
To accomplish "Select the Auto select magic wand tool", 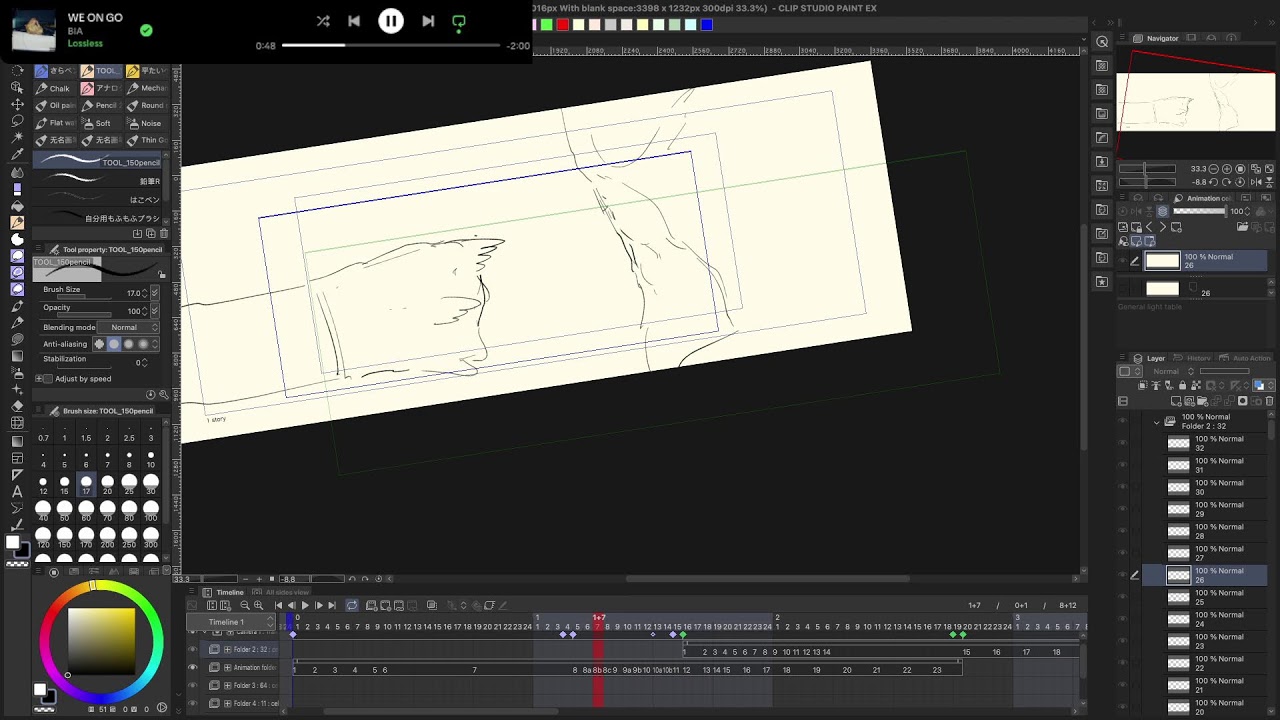I will coord(17,138).
